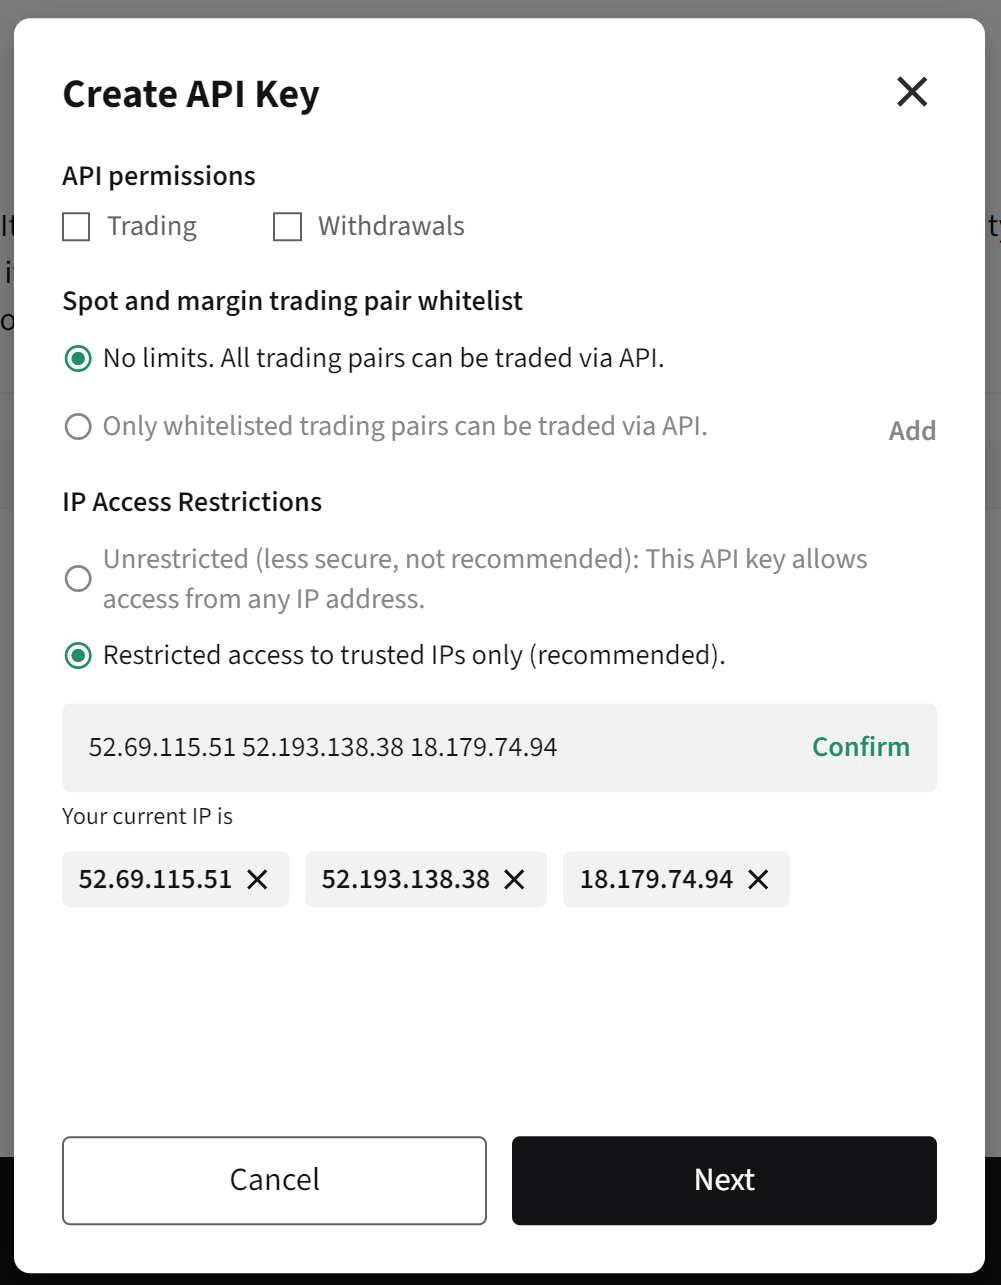1001x1285 pixels.
Task: Click Next to continue key setup
Action: point(723,1180)
